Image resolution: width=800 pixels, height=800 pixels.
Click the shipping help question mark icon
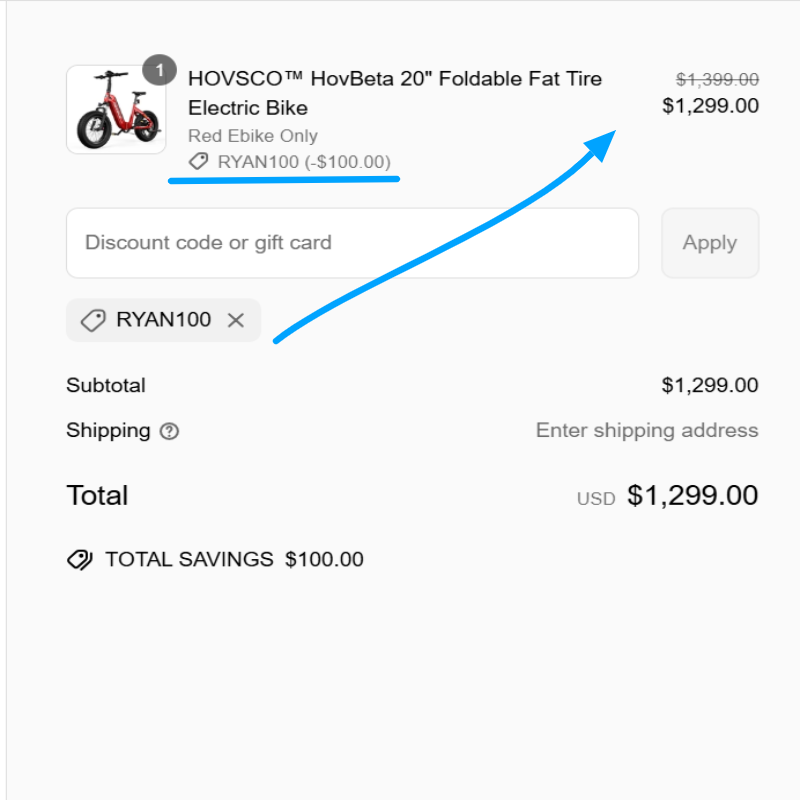(170, 432)
